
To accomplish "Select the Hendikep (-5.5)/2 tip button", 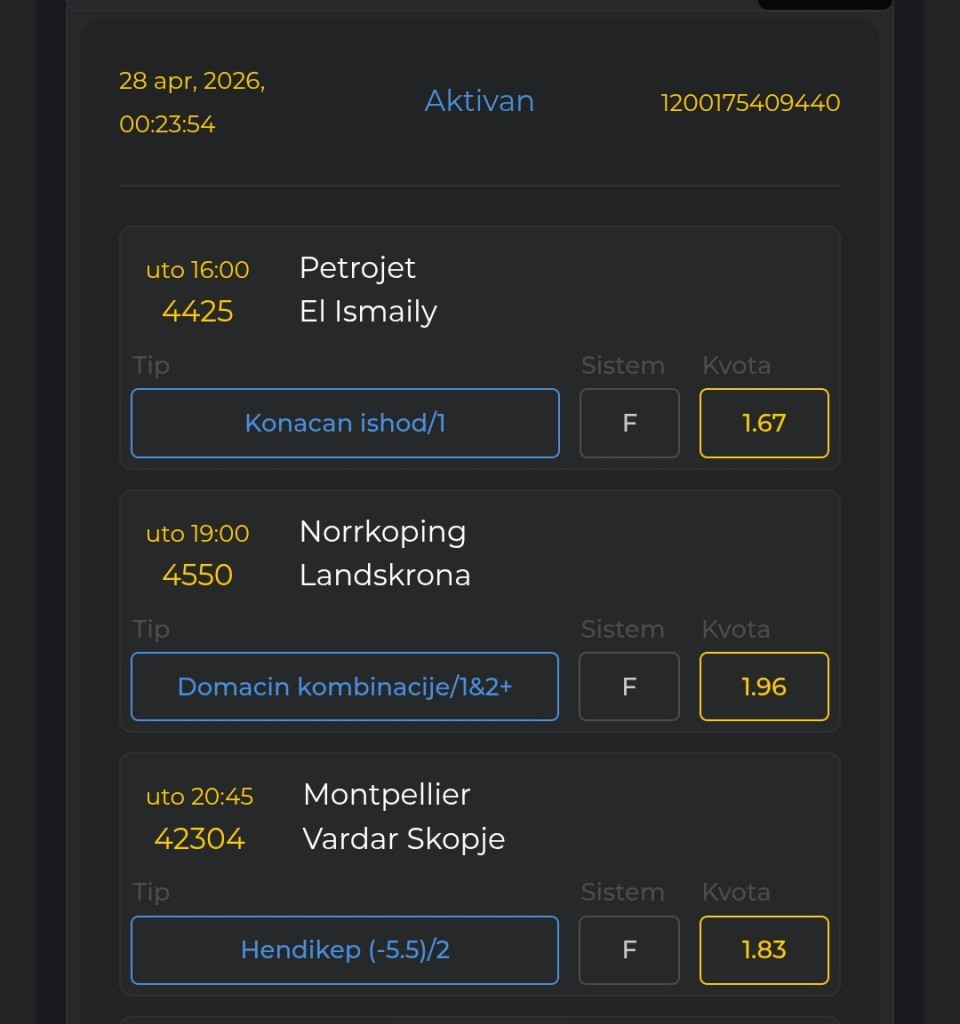I will (345, 950).
